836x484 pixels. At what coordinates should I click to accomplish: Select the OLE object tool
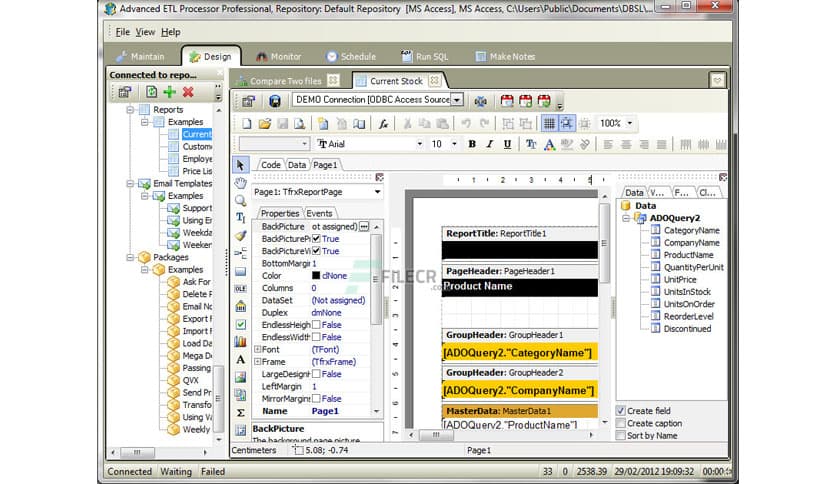(240, 288)
